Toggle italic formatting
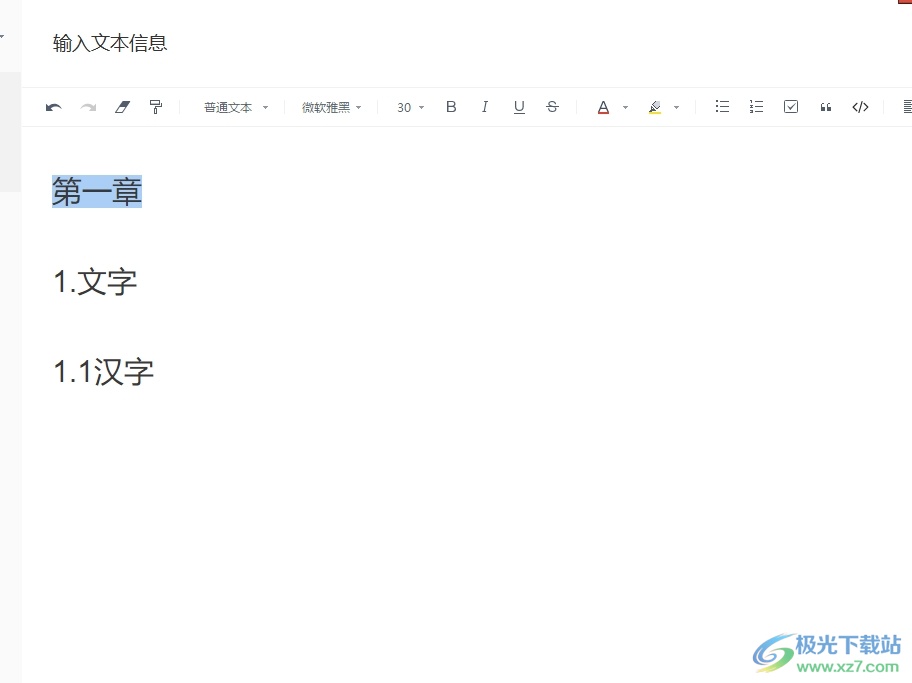This screenshot has height=683, width=912. click(484, 107)
